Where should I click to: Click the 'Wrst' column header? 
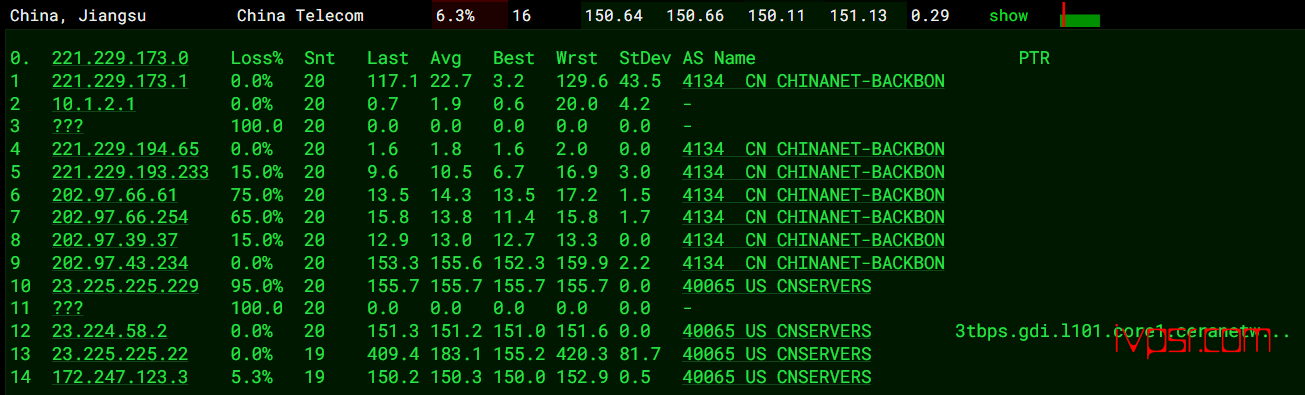coord(576,58)
